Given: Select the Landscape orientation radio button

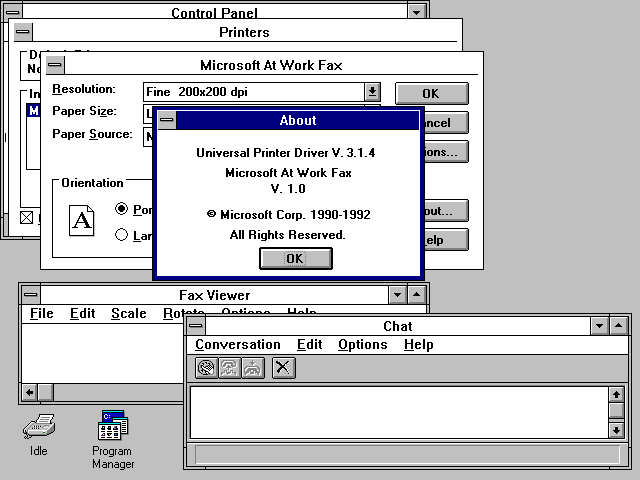Looking at the screenshot, I should (x=121, y=235).
